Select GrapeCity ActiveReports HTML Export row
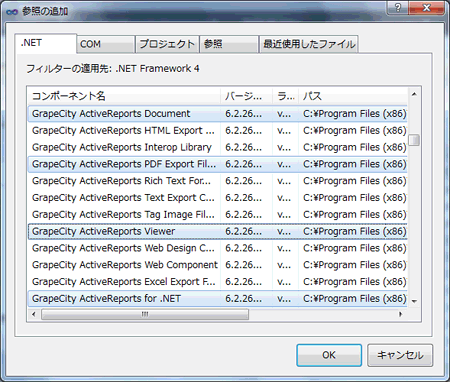 point(218,131)
